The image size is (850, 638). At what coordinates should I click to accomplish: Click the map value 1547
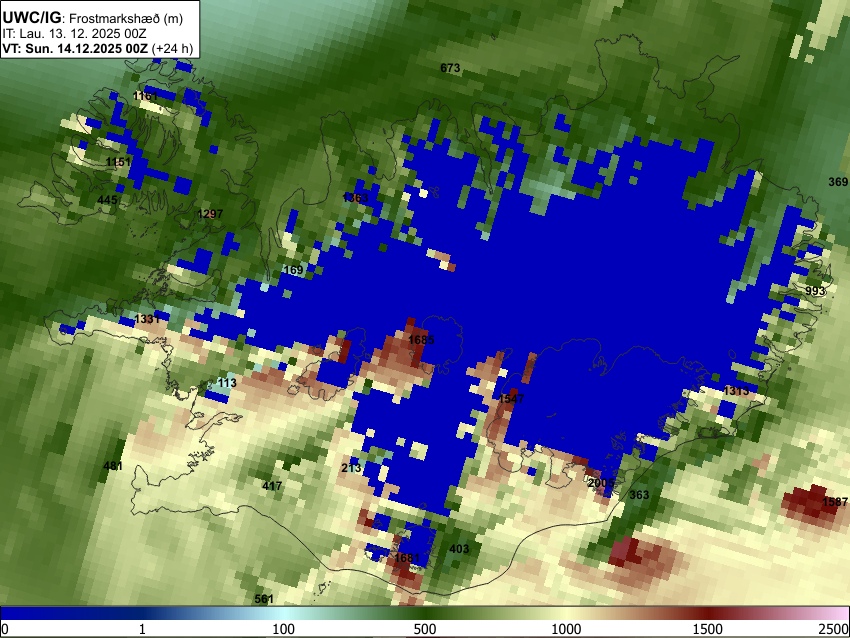(x=511, y=398)
